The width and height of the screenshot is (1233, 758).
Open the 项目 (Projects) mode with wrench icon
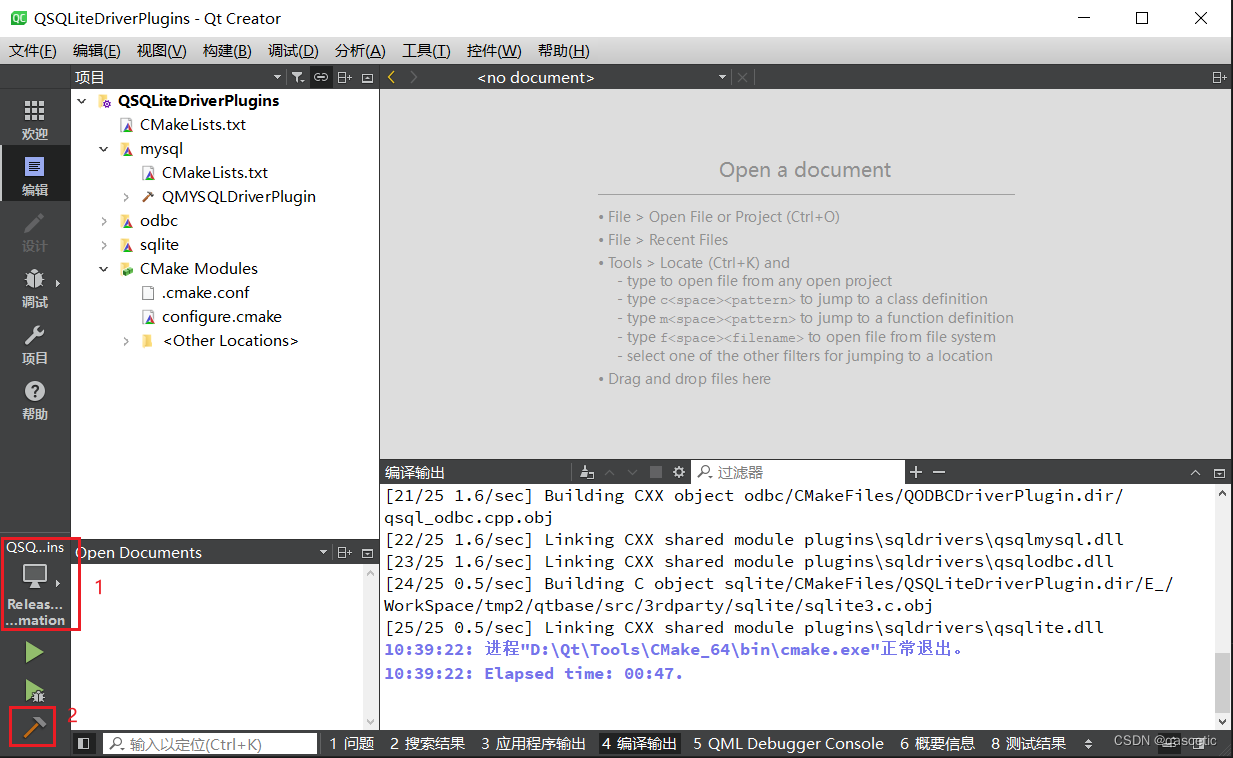tap(35, 343)
